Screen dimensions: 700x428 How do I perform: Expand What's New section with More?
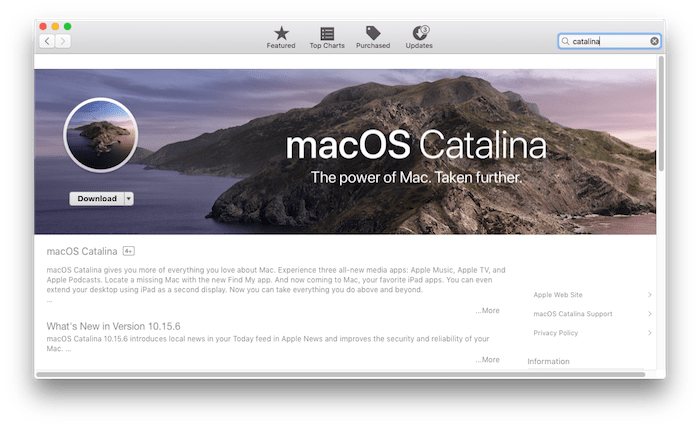click(x=488, y=360)
